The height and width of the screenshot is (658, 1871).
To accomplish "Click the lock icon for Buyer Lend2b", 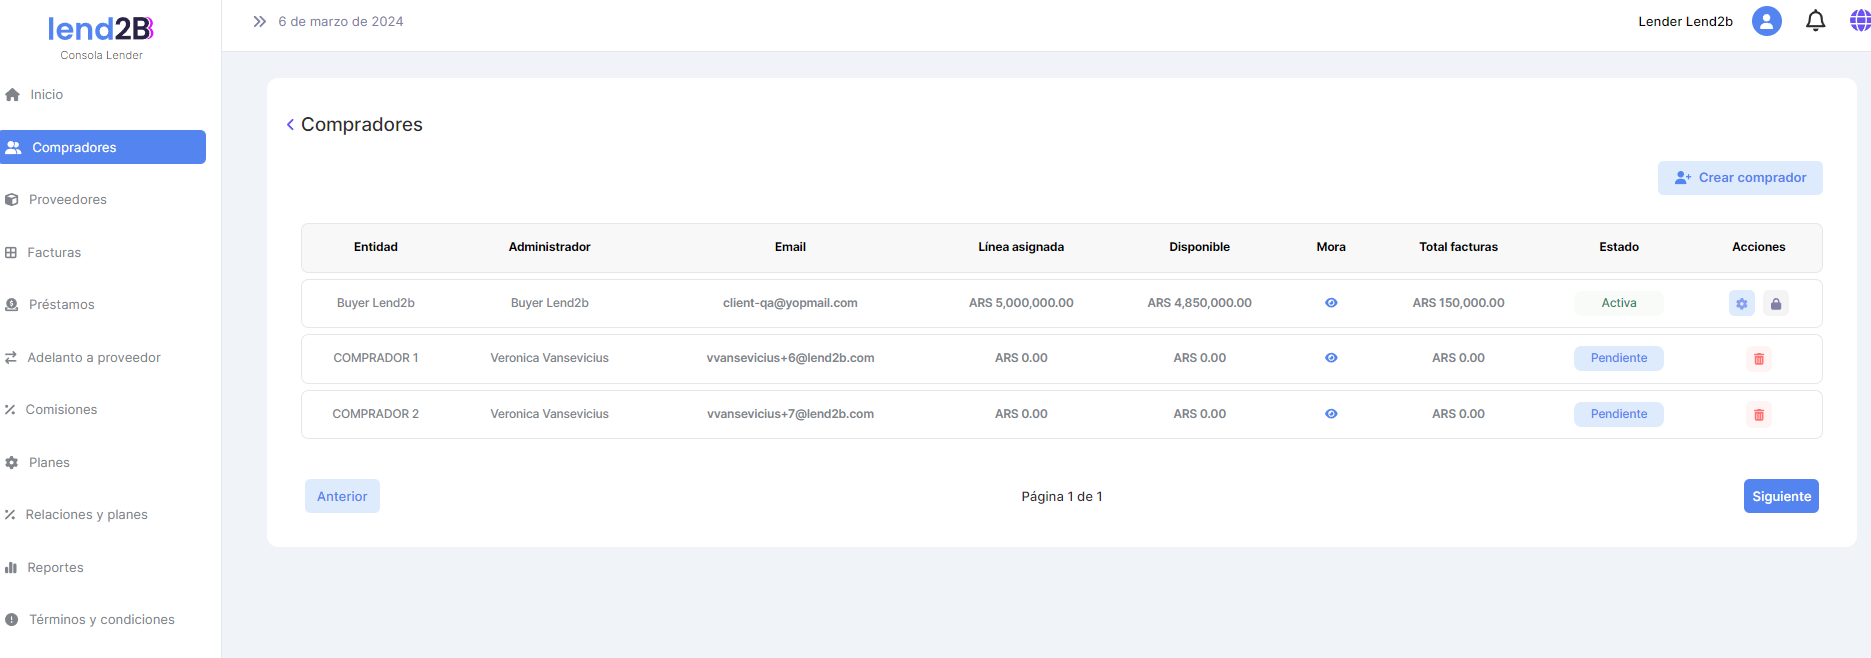I will click(1775, 304).
